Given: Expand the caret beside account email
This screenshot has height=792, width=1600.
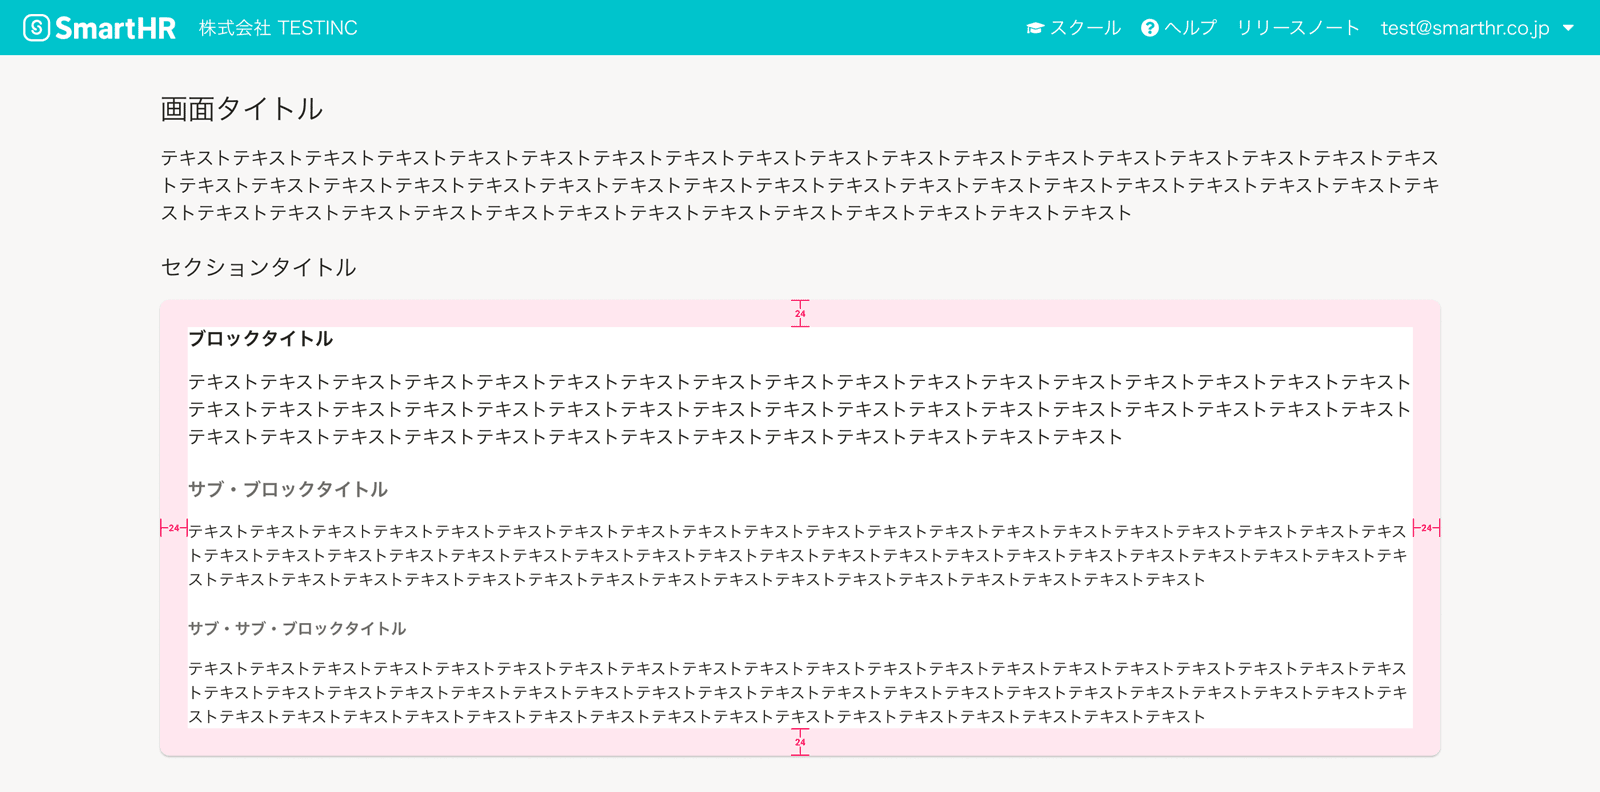Looking at the screenshot, I should [1568, 28].
